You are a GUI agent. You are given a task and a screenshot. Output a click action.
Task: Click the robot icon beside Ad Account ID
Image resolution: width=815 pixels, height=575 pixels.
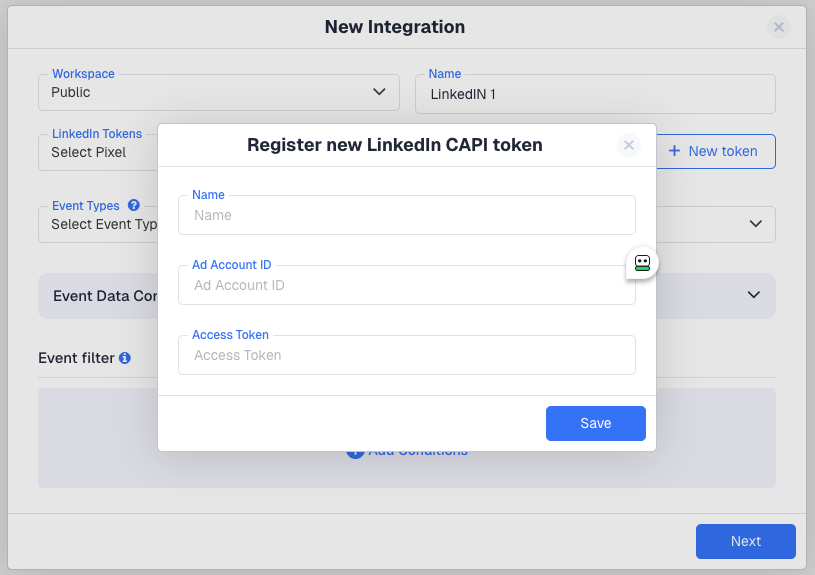point(642,263)
